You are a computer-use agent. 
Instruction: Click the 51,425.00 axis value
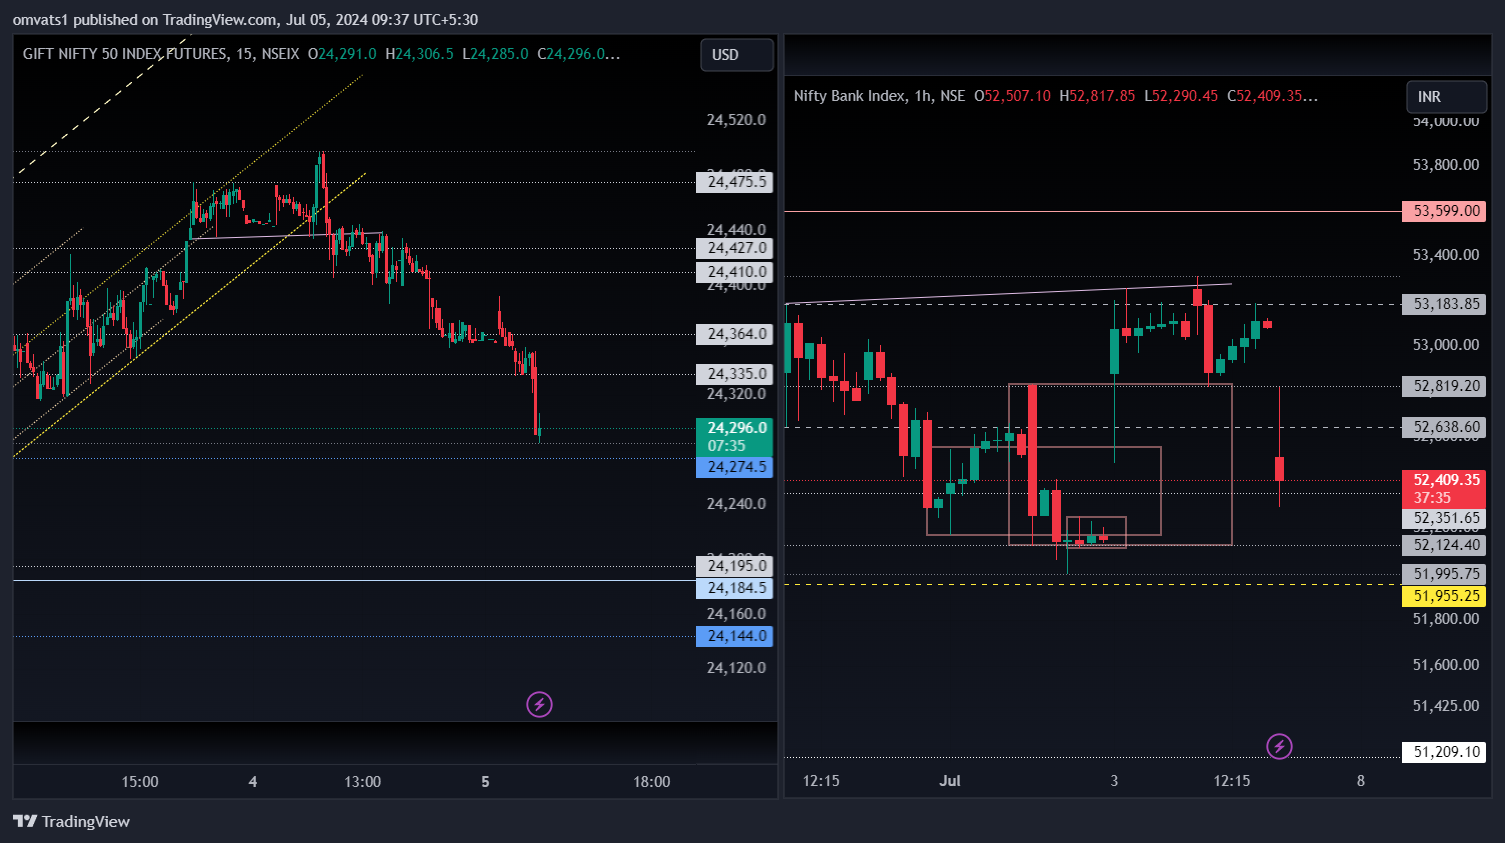click(x=1445, y=706)
